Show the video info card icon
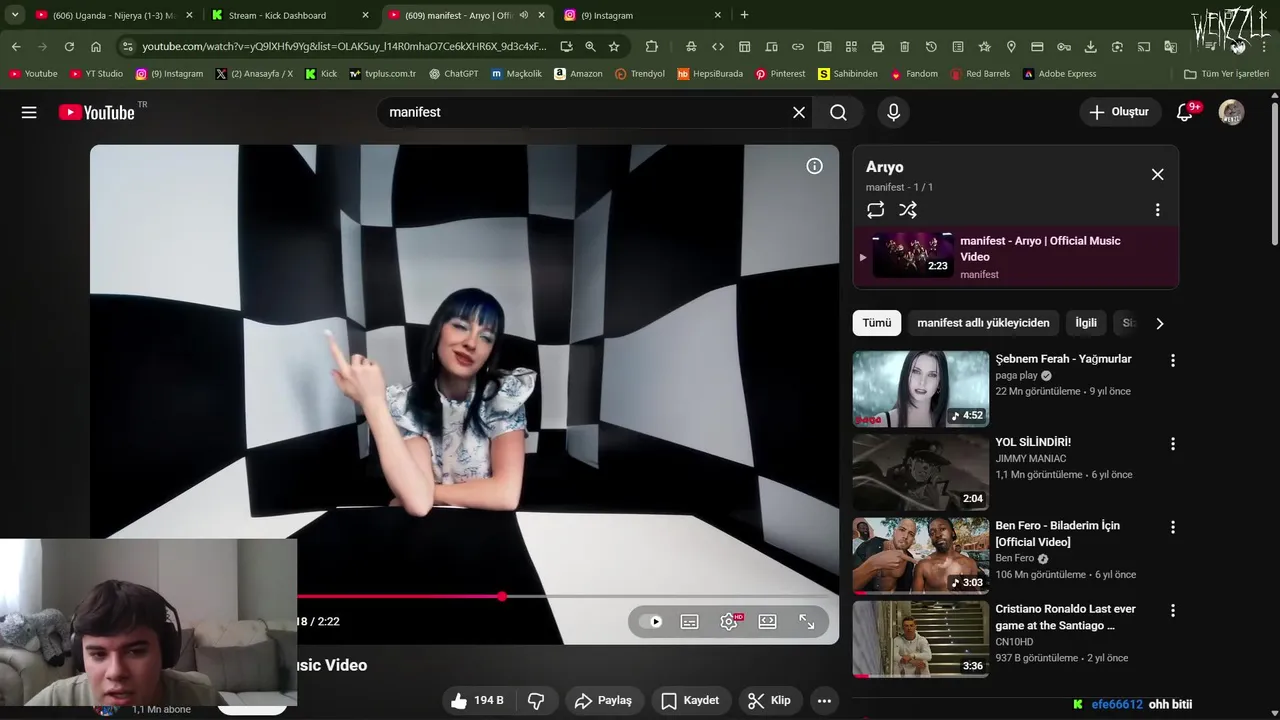This screenshot has width=1280, height=720. pyautogui.click(x=815, y=166)
